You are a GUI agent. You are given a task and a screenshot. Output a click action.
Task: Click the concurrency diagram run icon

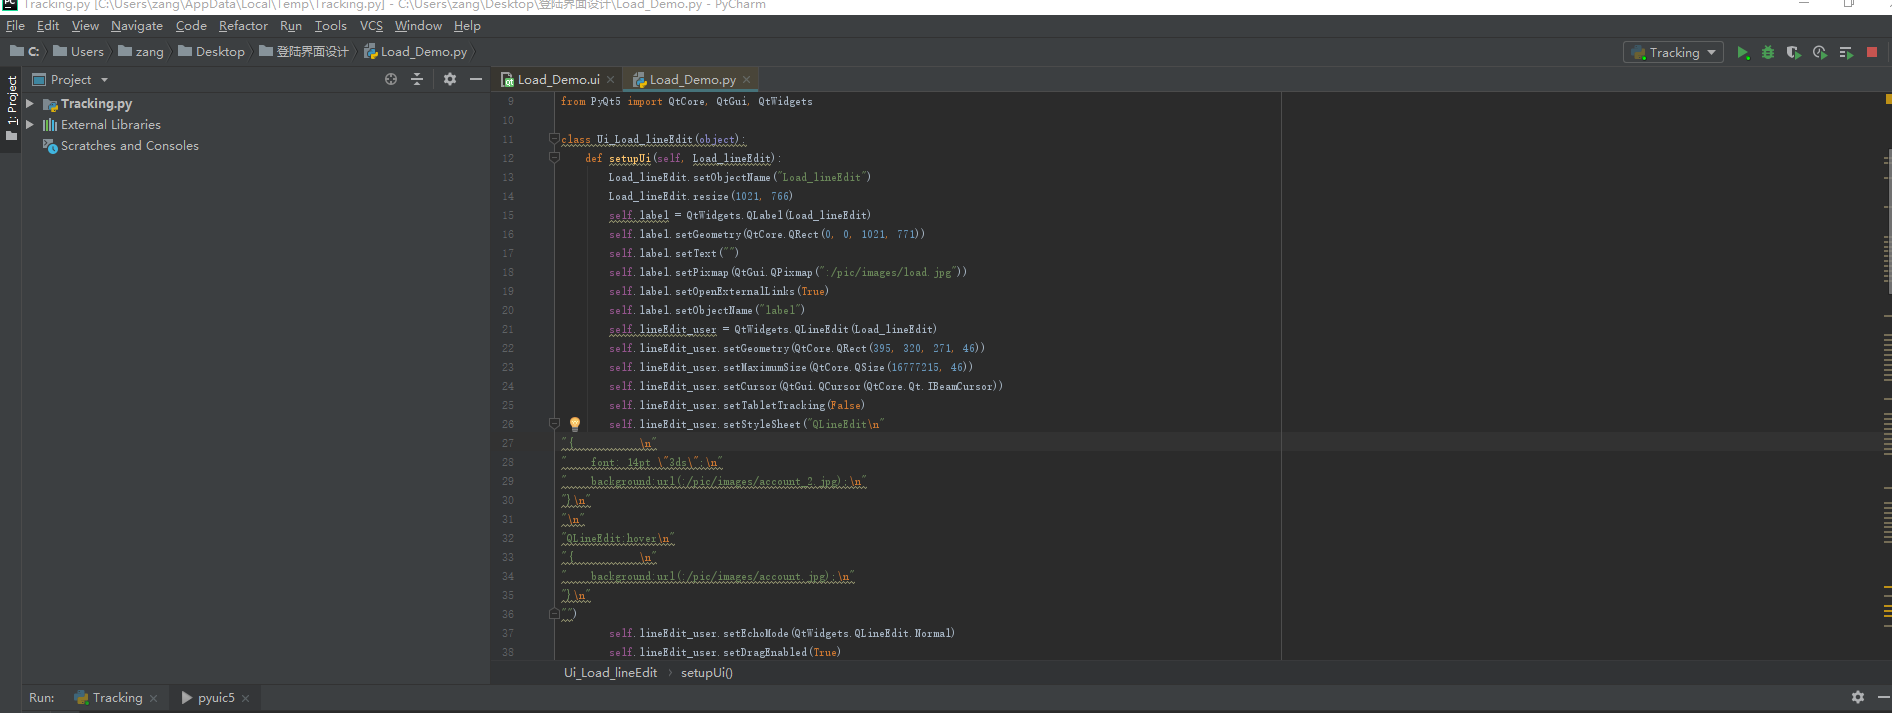1846,53
